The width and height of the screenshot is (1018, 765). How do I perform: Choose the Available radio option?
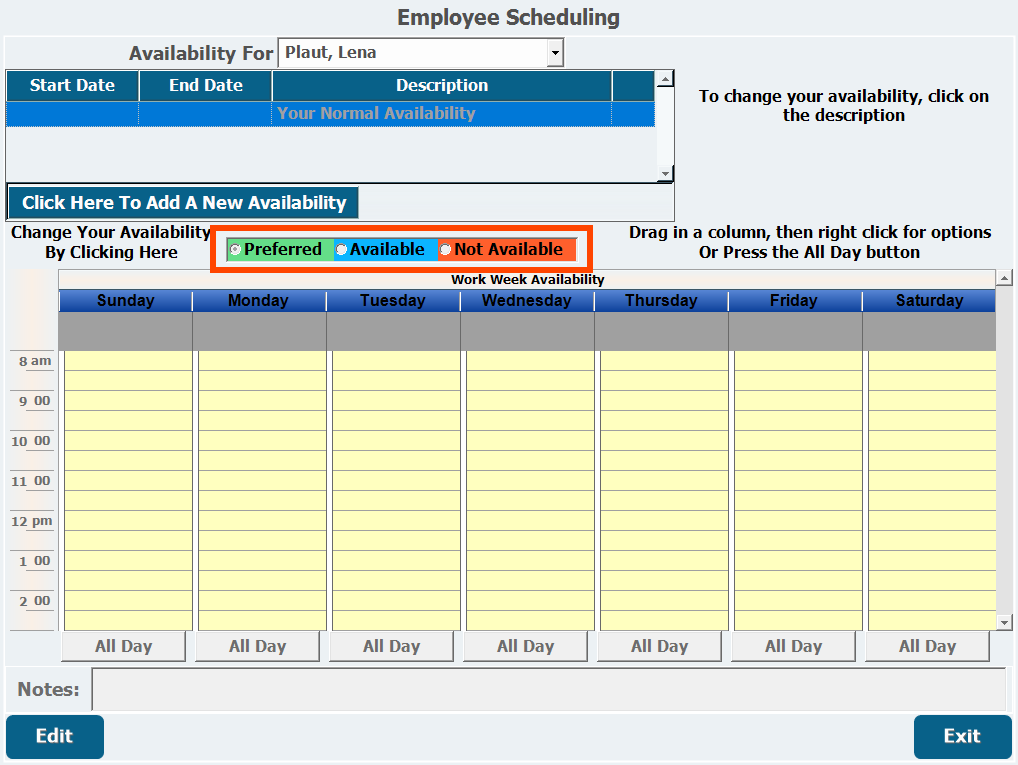[341, 250]
